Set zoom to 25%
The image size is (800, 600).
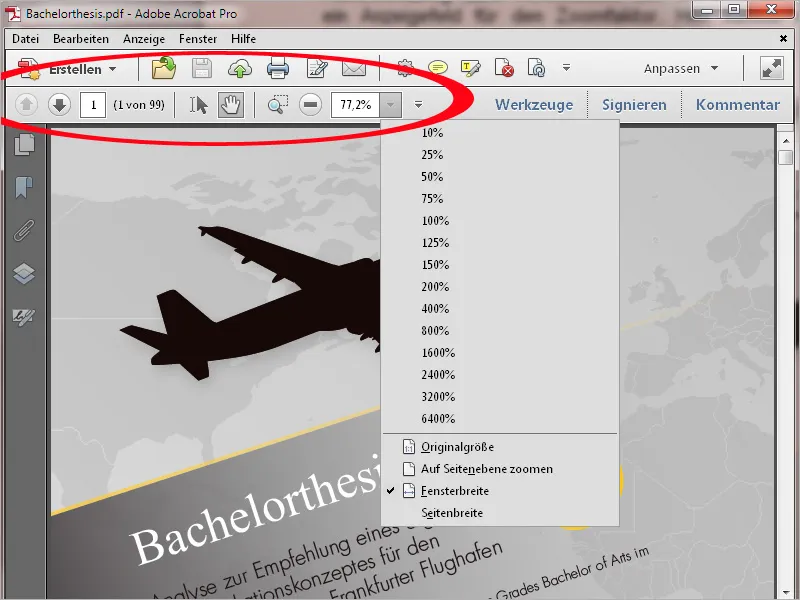coord(500,155)
